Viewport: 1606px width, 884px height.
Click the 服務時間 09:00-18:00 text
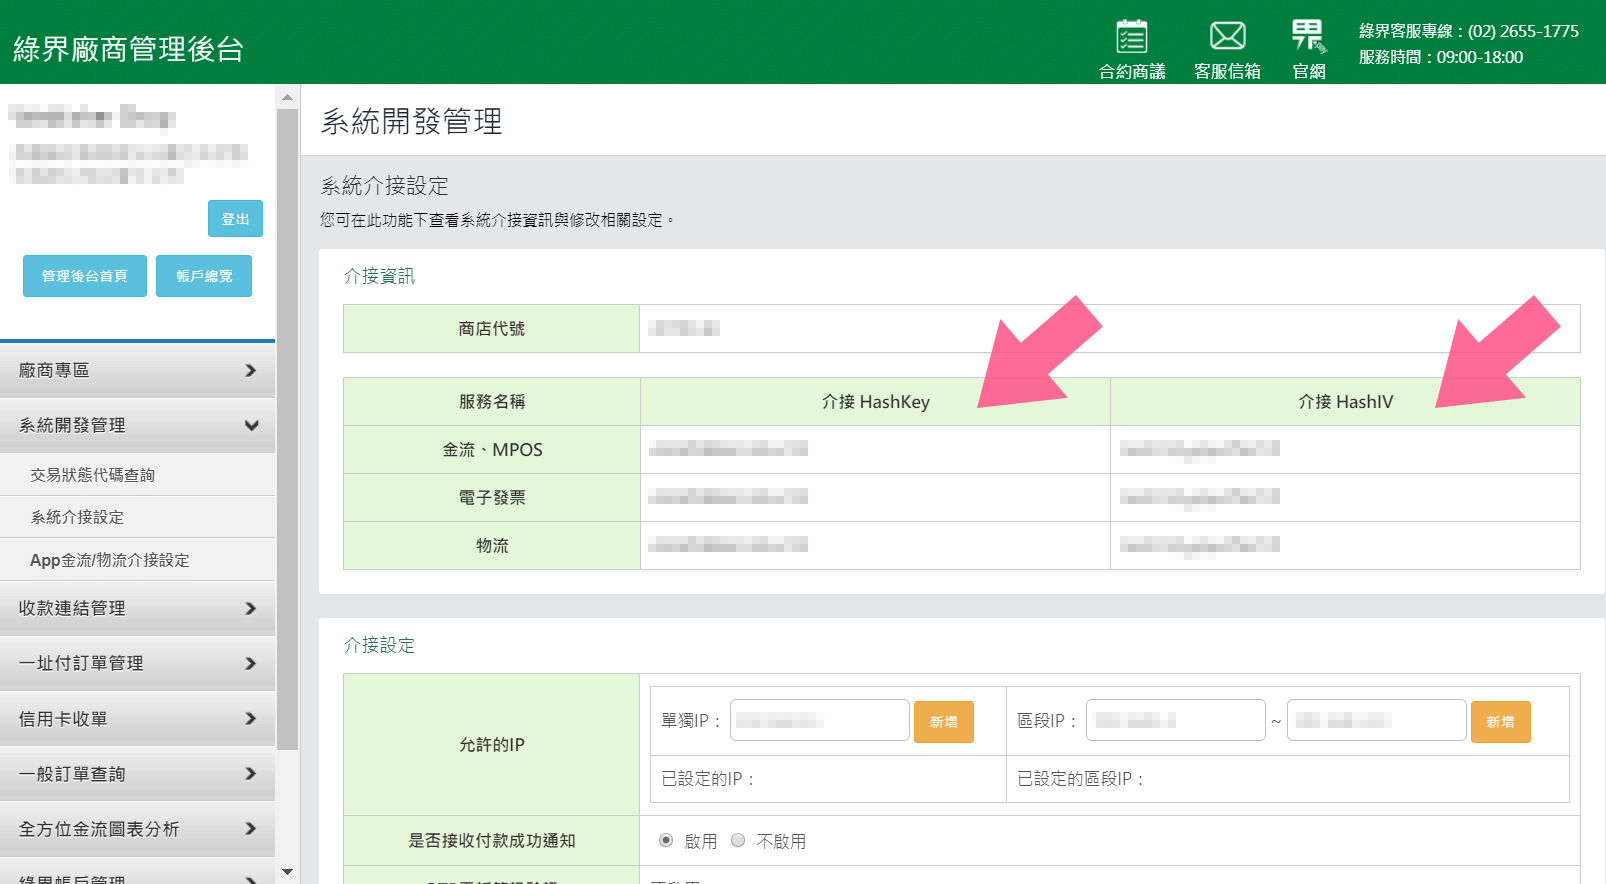click(x=1440, y=57)
